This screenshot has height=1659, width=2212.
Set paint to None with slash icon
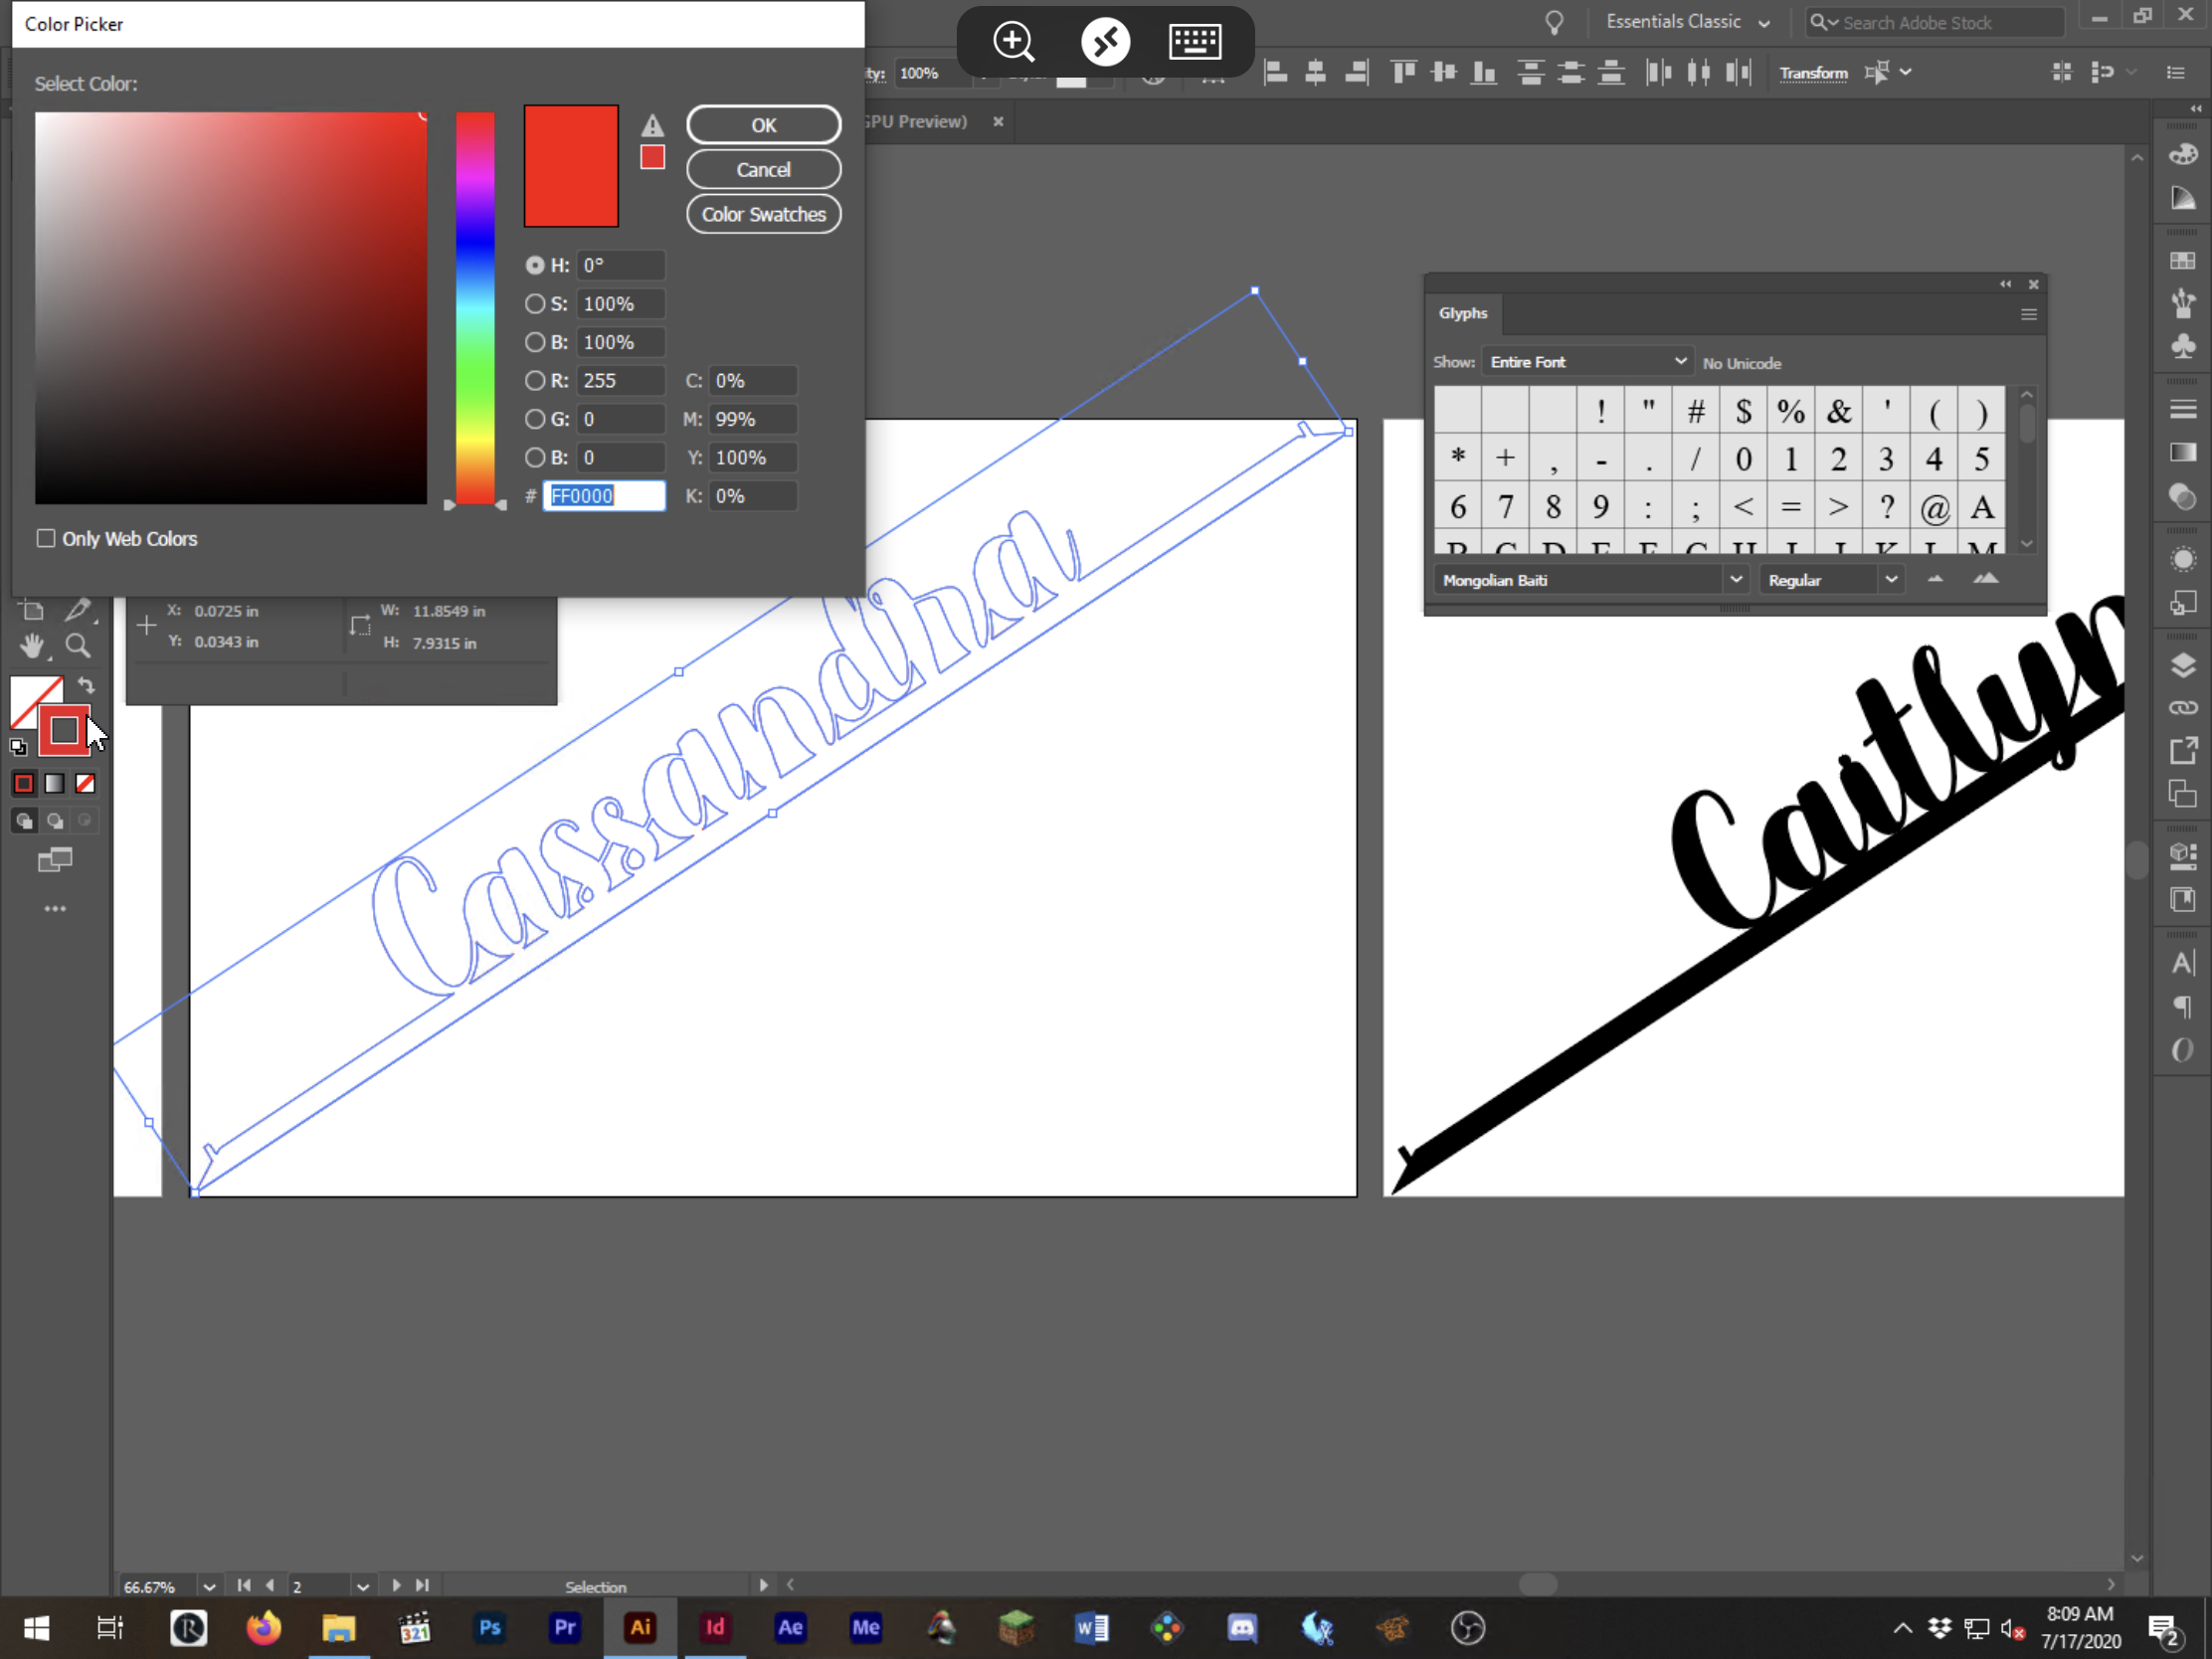pyautogui.click(x=86, y=784)
